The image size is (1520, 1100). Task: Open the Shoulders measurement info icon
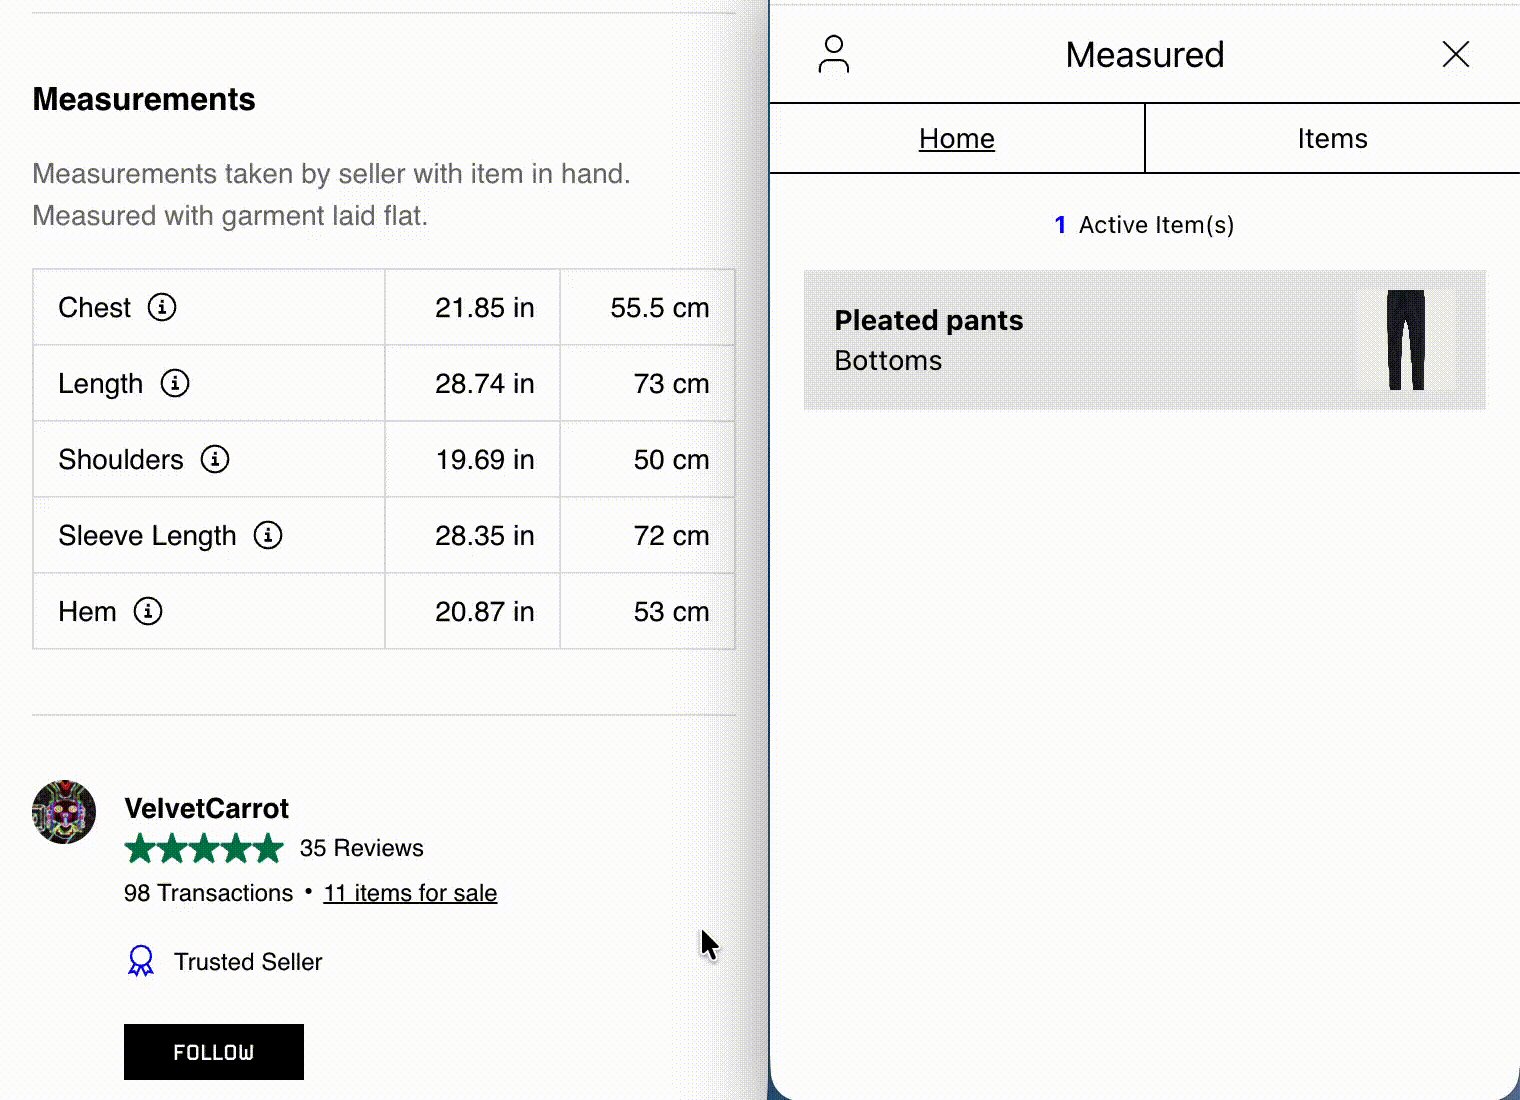214,459
